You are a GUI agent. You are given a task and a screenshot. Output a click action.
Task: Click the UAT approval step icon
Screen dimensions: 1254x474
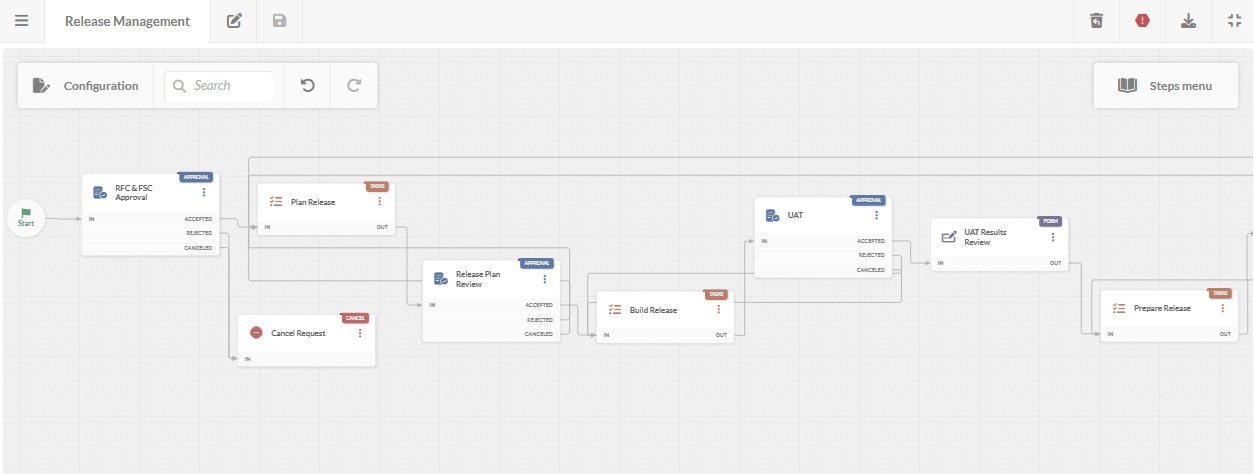(773, 215)
